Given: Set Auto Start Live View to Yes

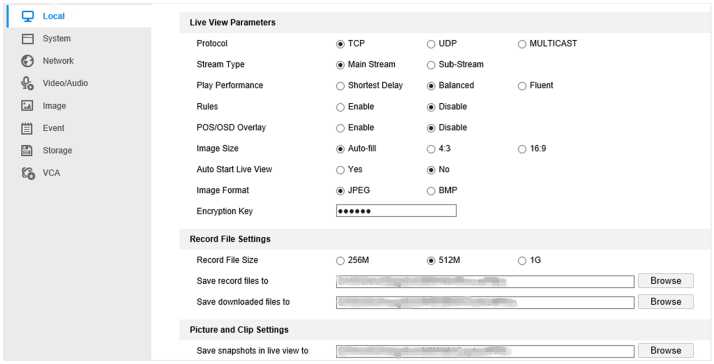Looking at the screenshot, I should [x=340, y=170].
